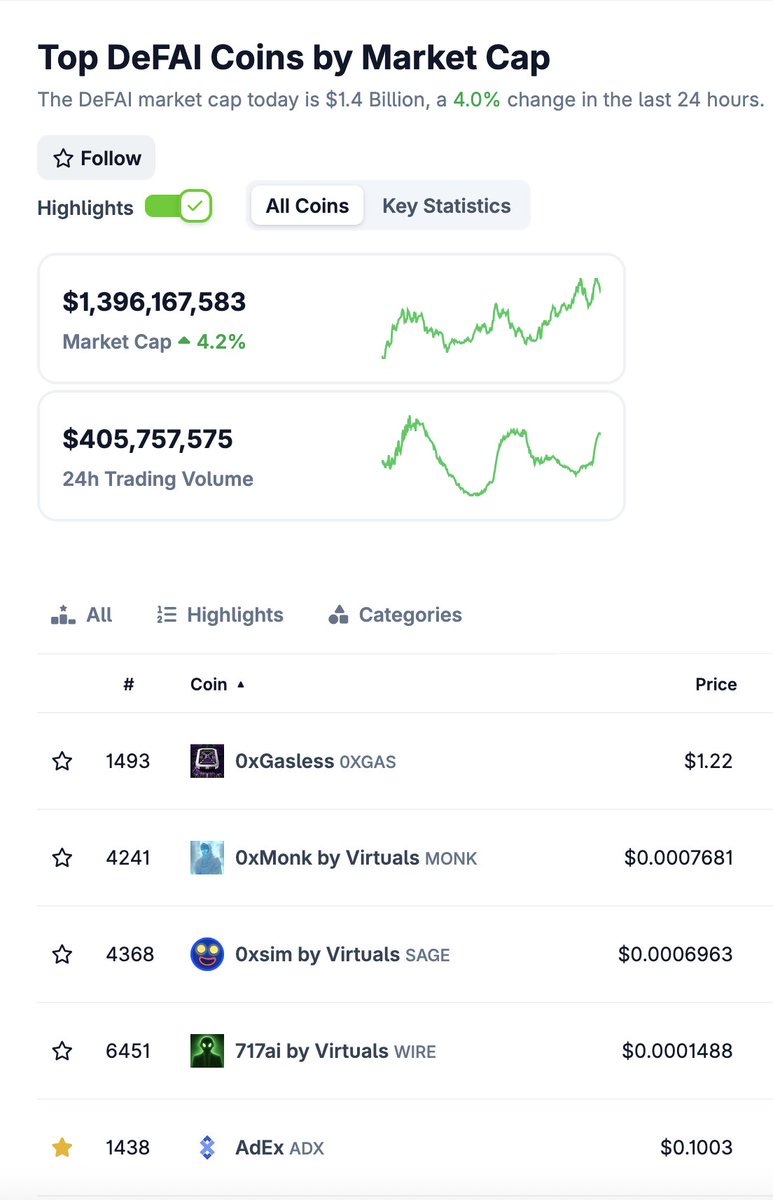This screenshot has width=773, height=1200.
Task: Click the numbered list icon beside Highlights
Action: 166,615
